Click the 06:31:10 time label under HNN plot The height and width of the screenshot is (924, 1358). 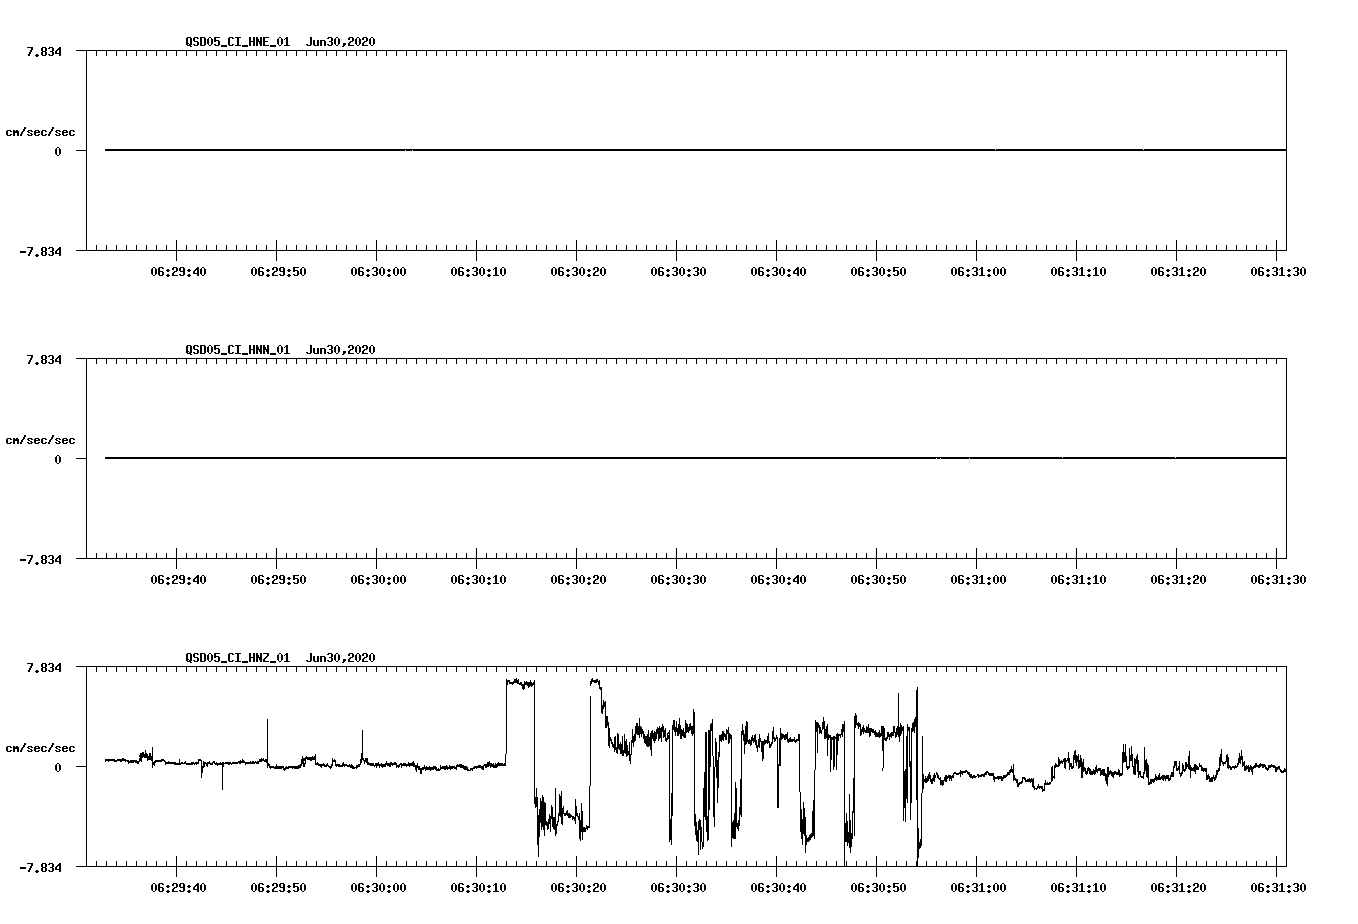pyautogui.click(x=1078, y=579)
